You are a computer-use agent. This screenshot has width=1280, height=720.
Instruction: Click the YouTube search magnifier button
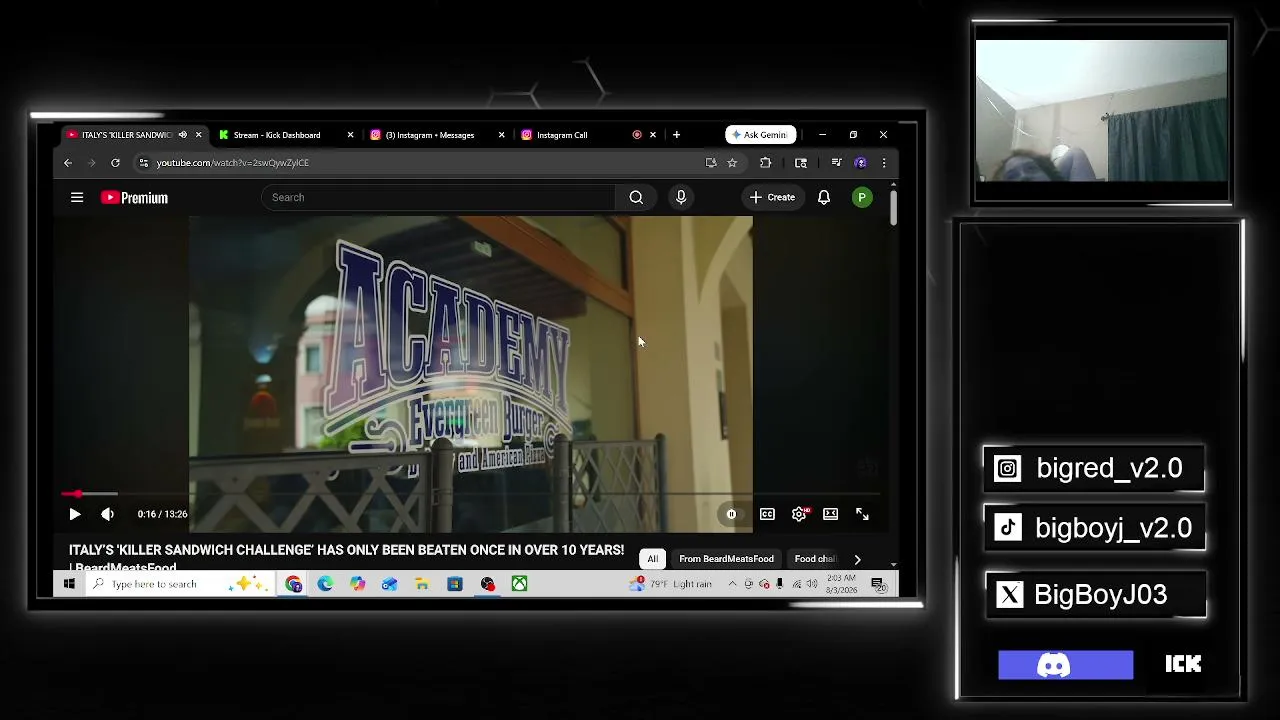click(636, 197)
